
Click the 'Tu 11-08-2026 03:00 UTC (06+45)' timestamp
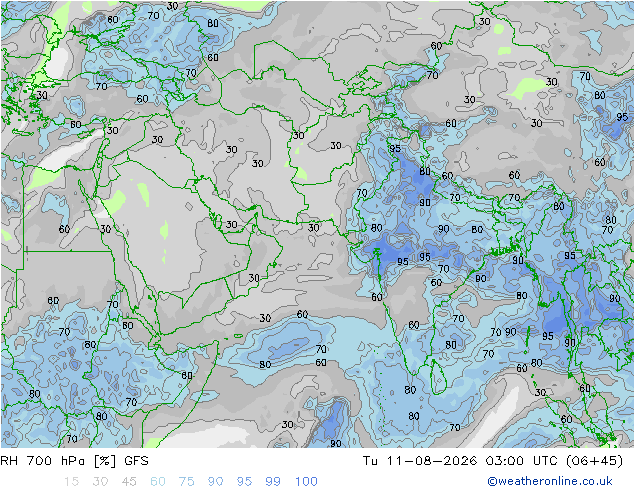493,461
